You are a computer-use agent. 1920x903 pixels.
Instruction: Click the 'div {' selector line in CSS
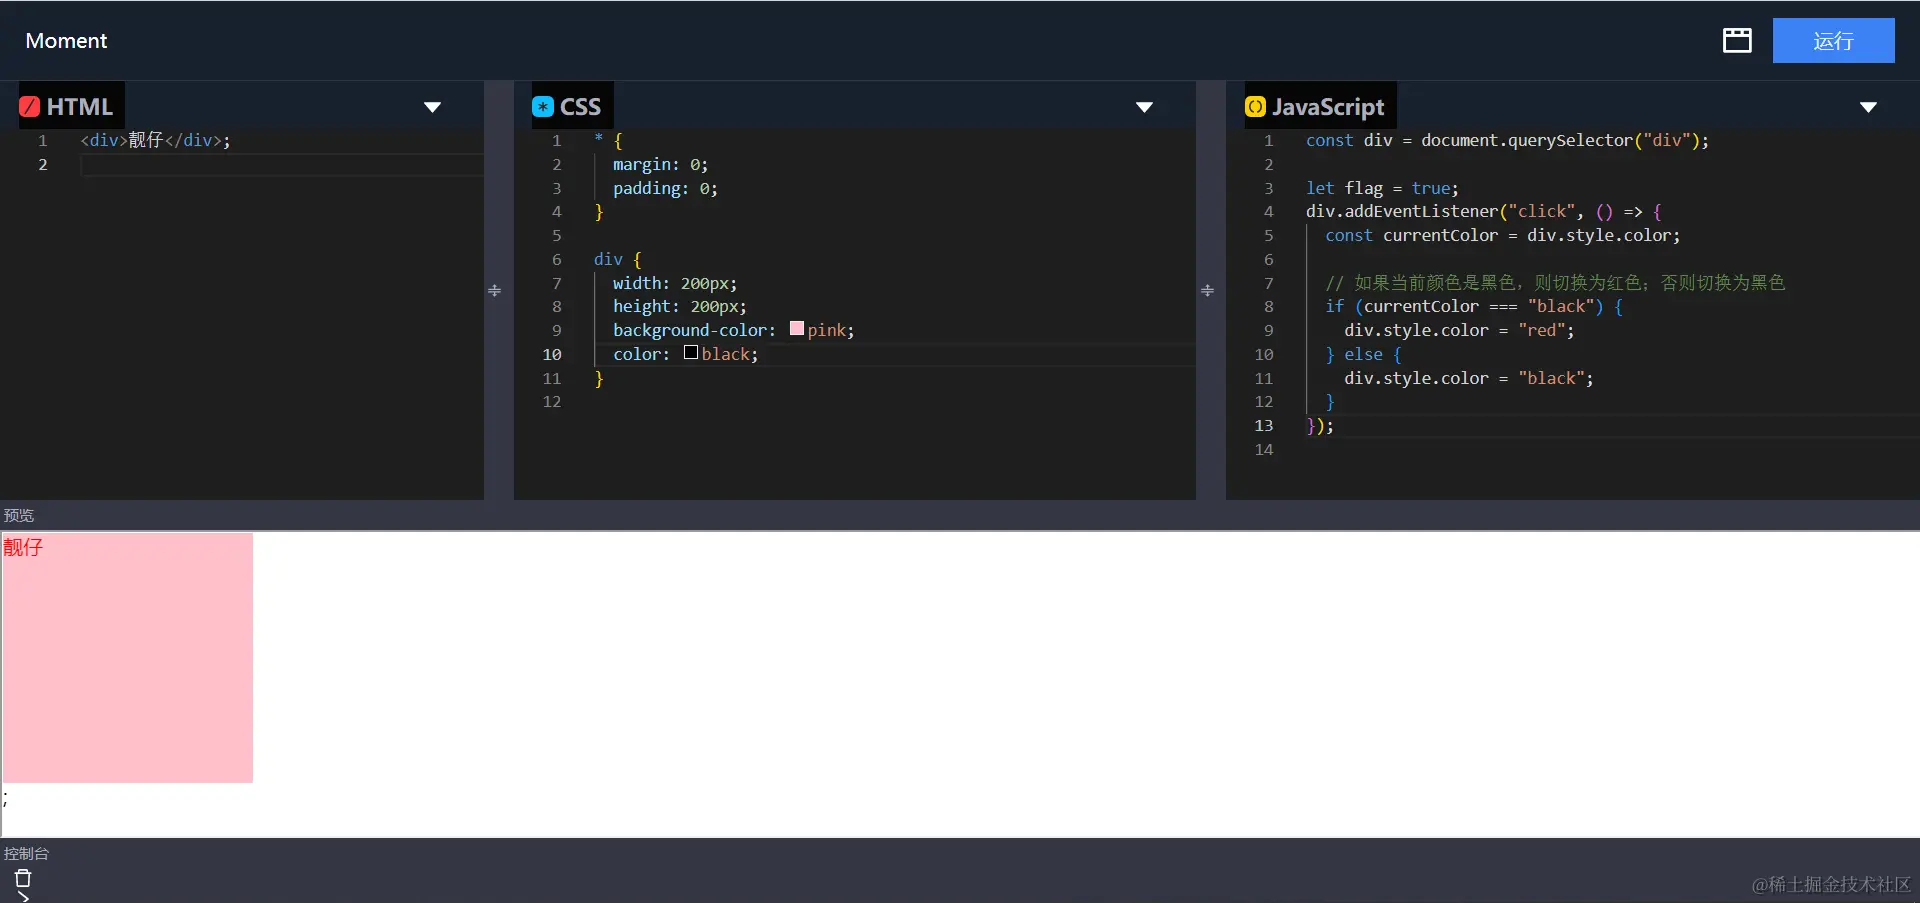click(x=617, y=260)
